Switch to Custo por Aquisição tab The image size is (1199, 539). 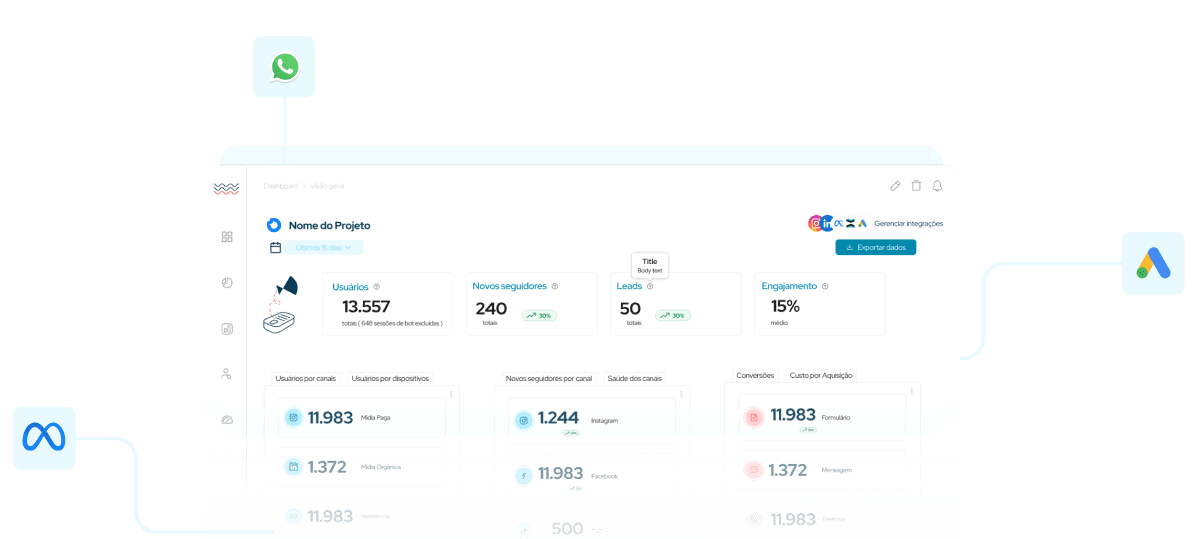[x=821, y=375]
